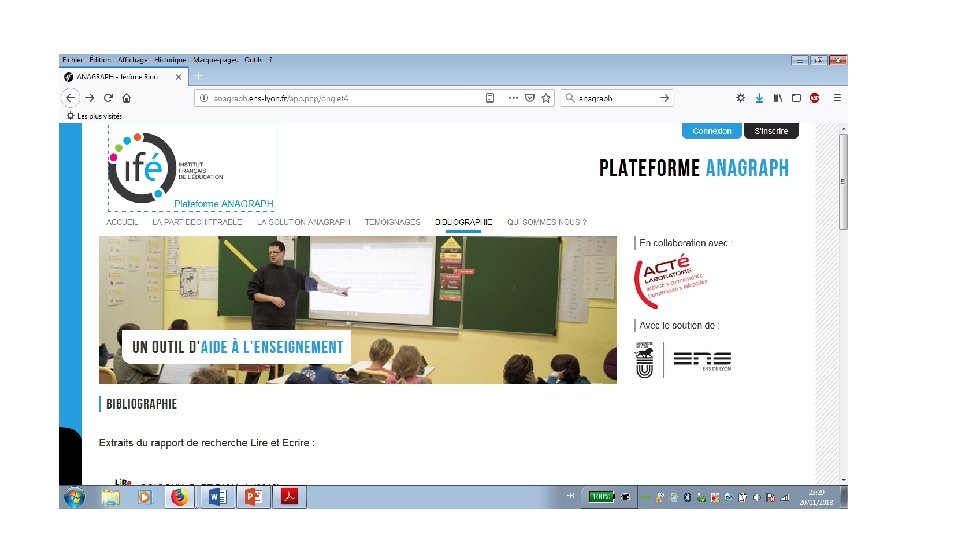Image resolution: width=960 pixels, height=540 pixels.
Task: Click the Connexion button
Action: coord(711,131)
